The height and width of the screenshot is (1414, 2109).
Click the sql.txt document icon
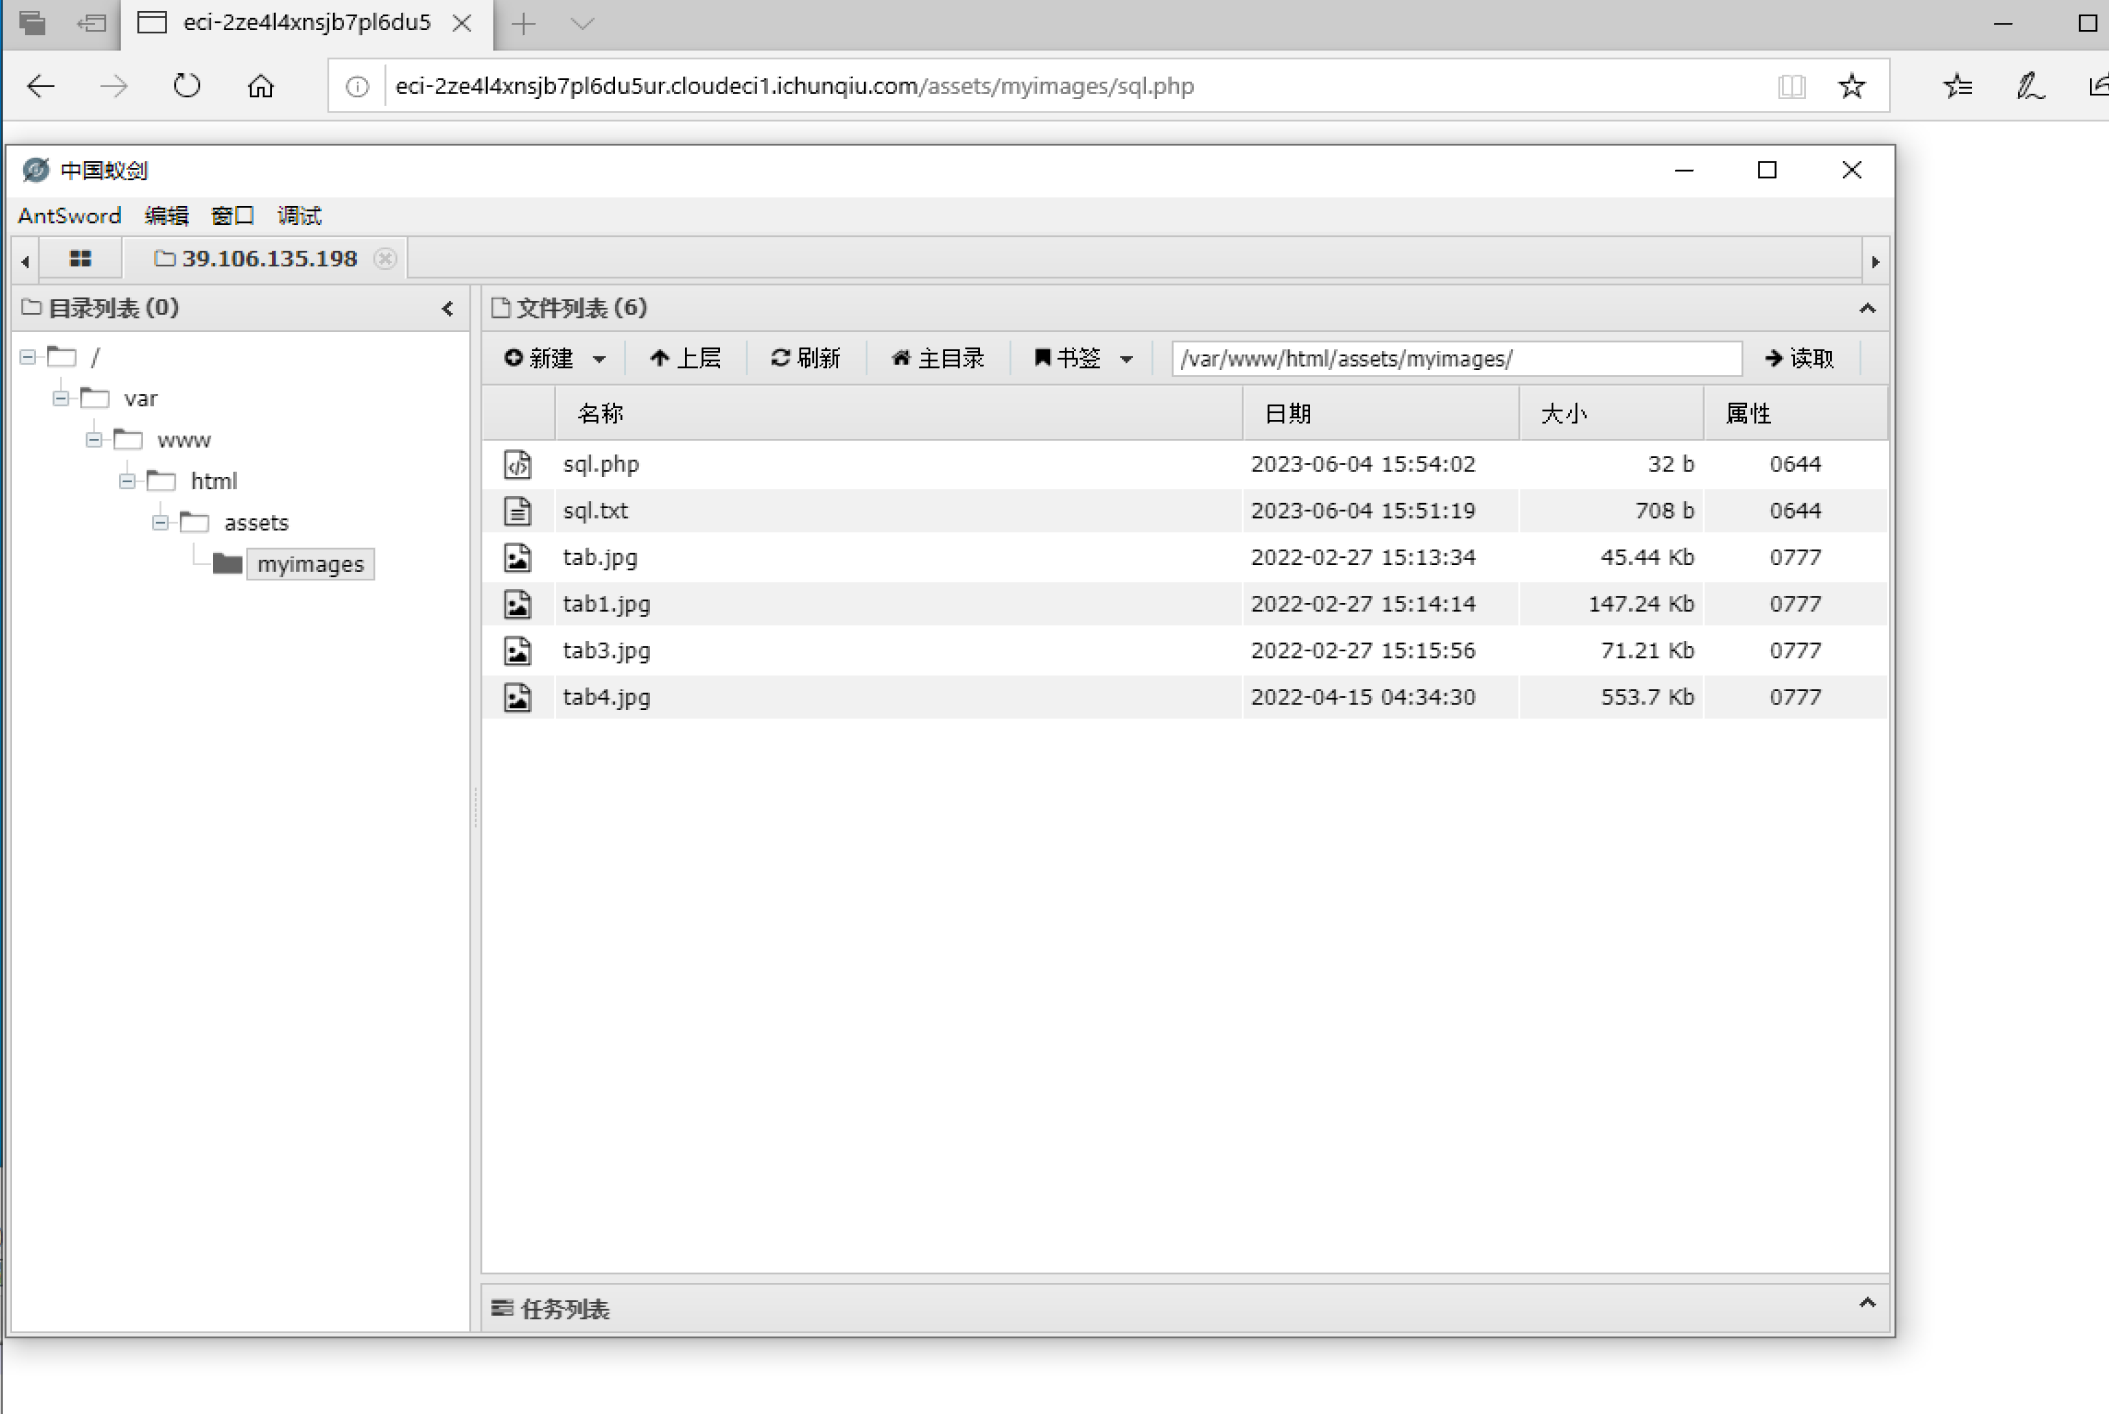517,511
